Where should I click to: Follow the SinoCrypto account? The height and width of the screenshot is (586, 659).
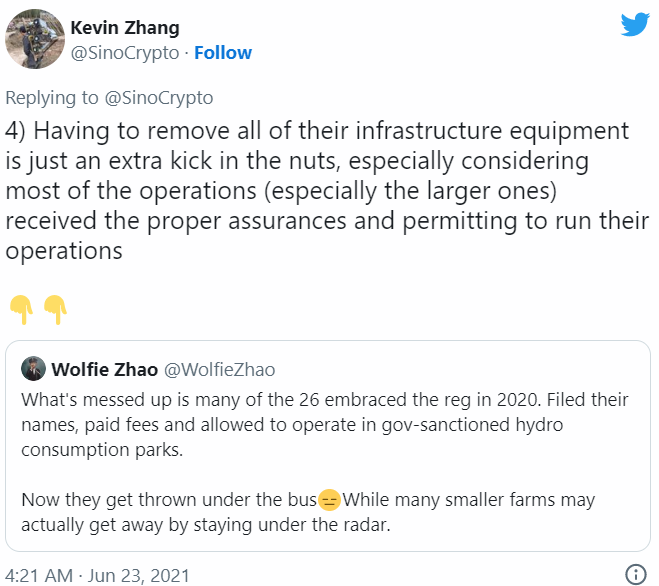pos(223,52)
